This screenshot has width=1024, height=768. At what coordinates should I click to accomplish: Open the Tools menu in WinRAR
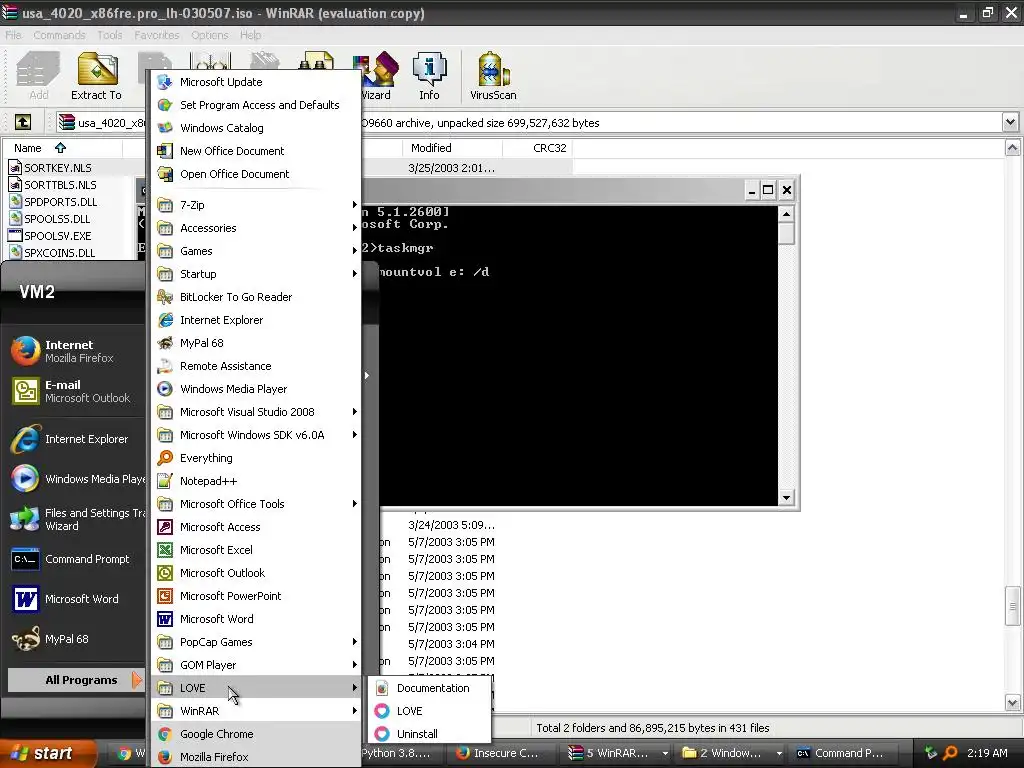110,35
